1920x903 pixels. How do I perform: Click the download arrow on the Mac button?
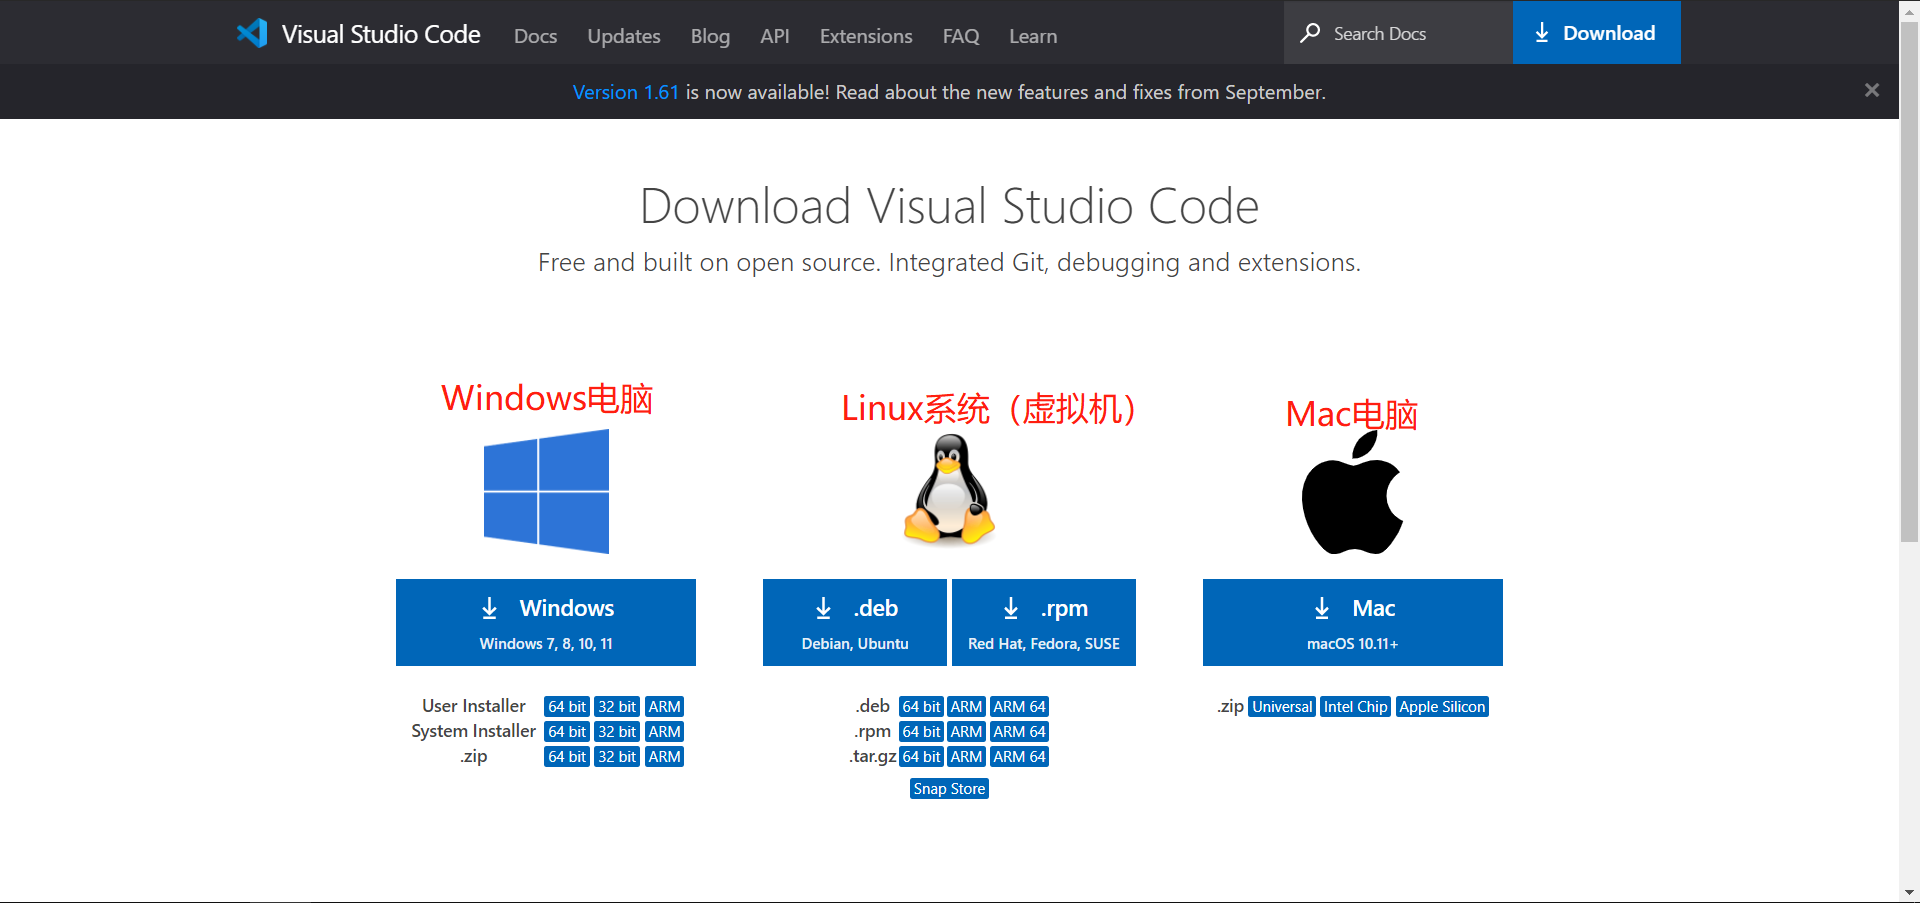[x=1322, y=608]
